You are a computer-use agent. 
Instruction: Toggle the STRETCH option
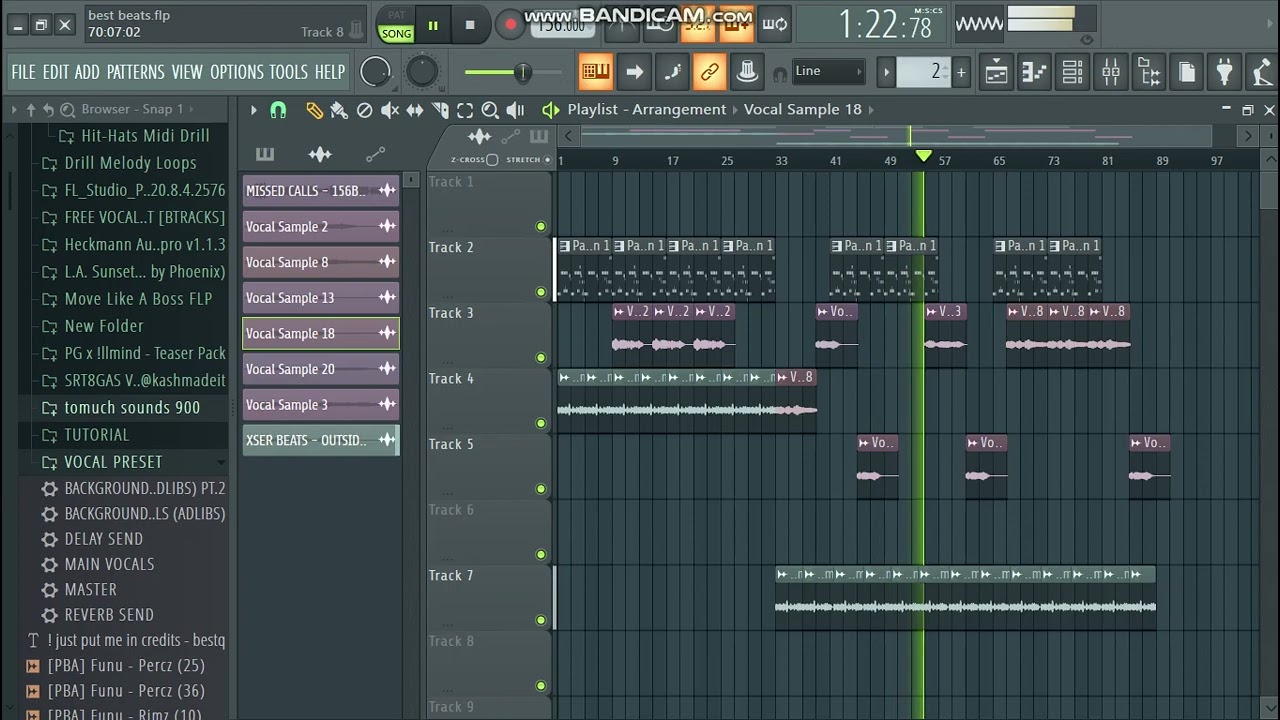point(548,160)
